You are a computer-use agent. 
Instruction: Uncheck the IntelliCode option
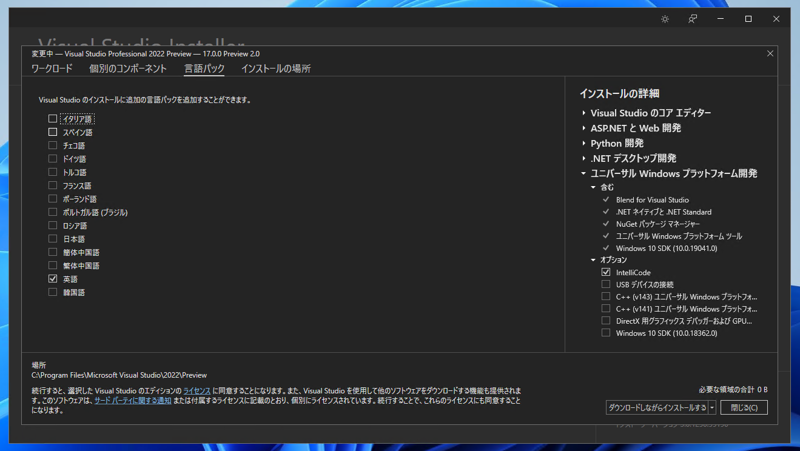pyautogui.click(x=606, y=272)
